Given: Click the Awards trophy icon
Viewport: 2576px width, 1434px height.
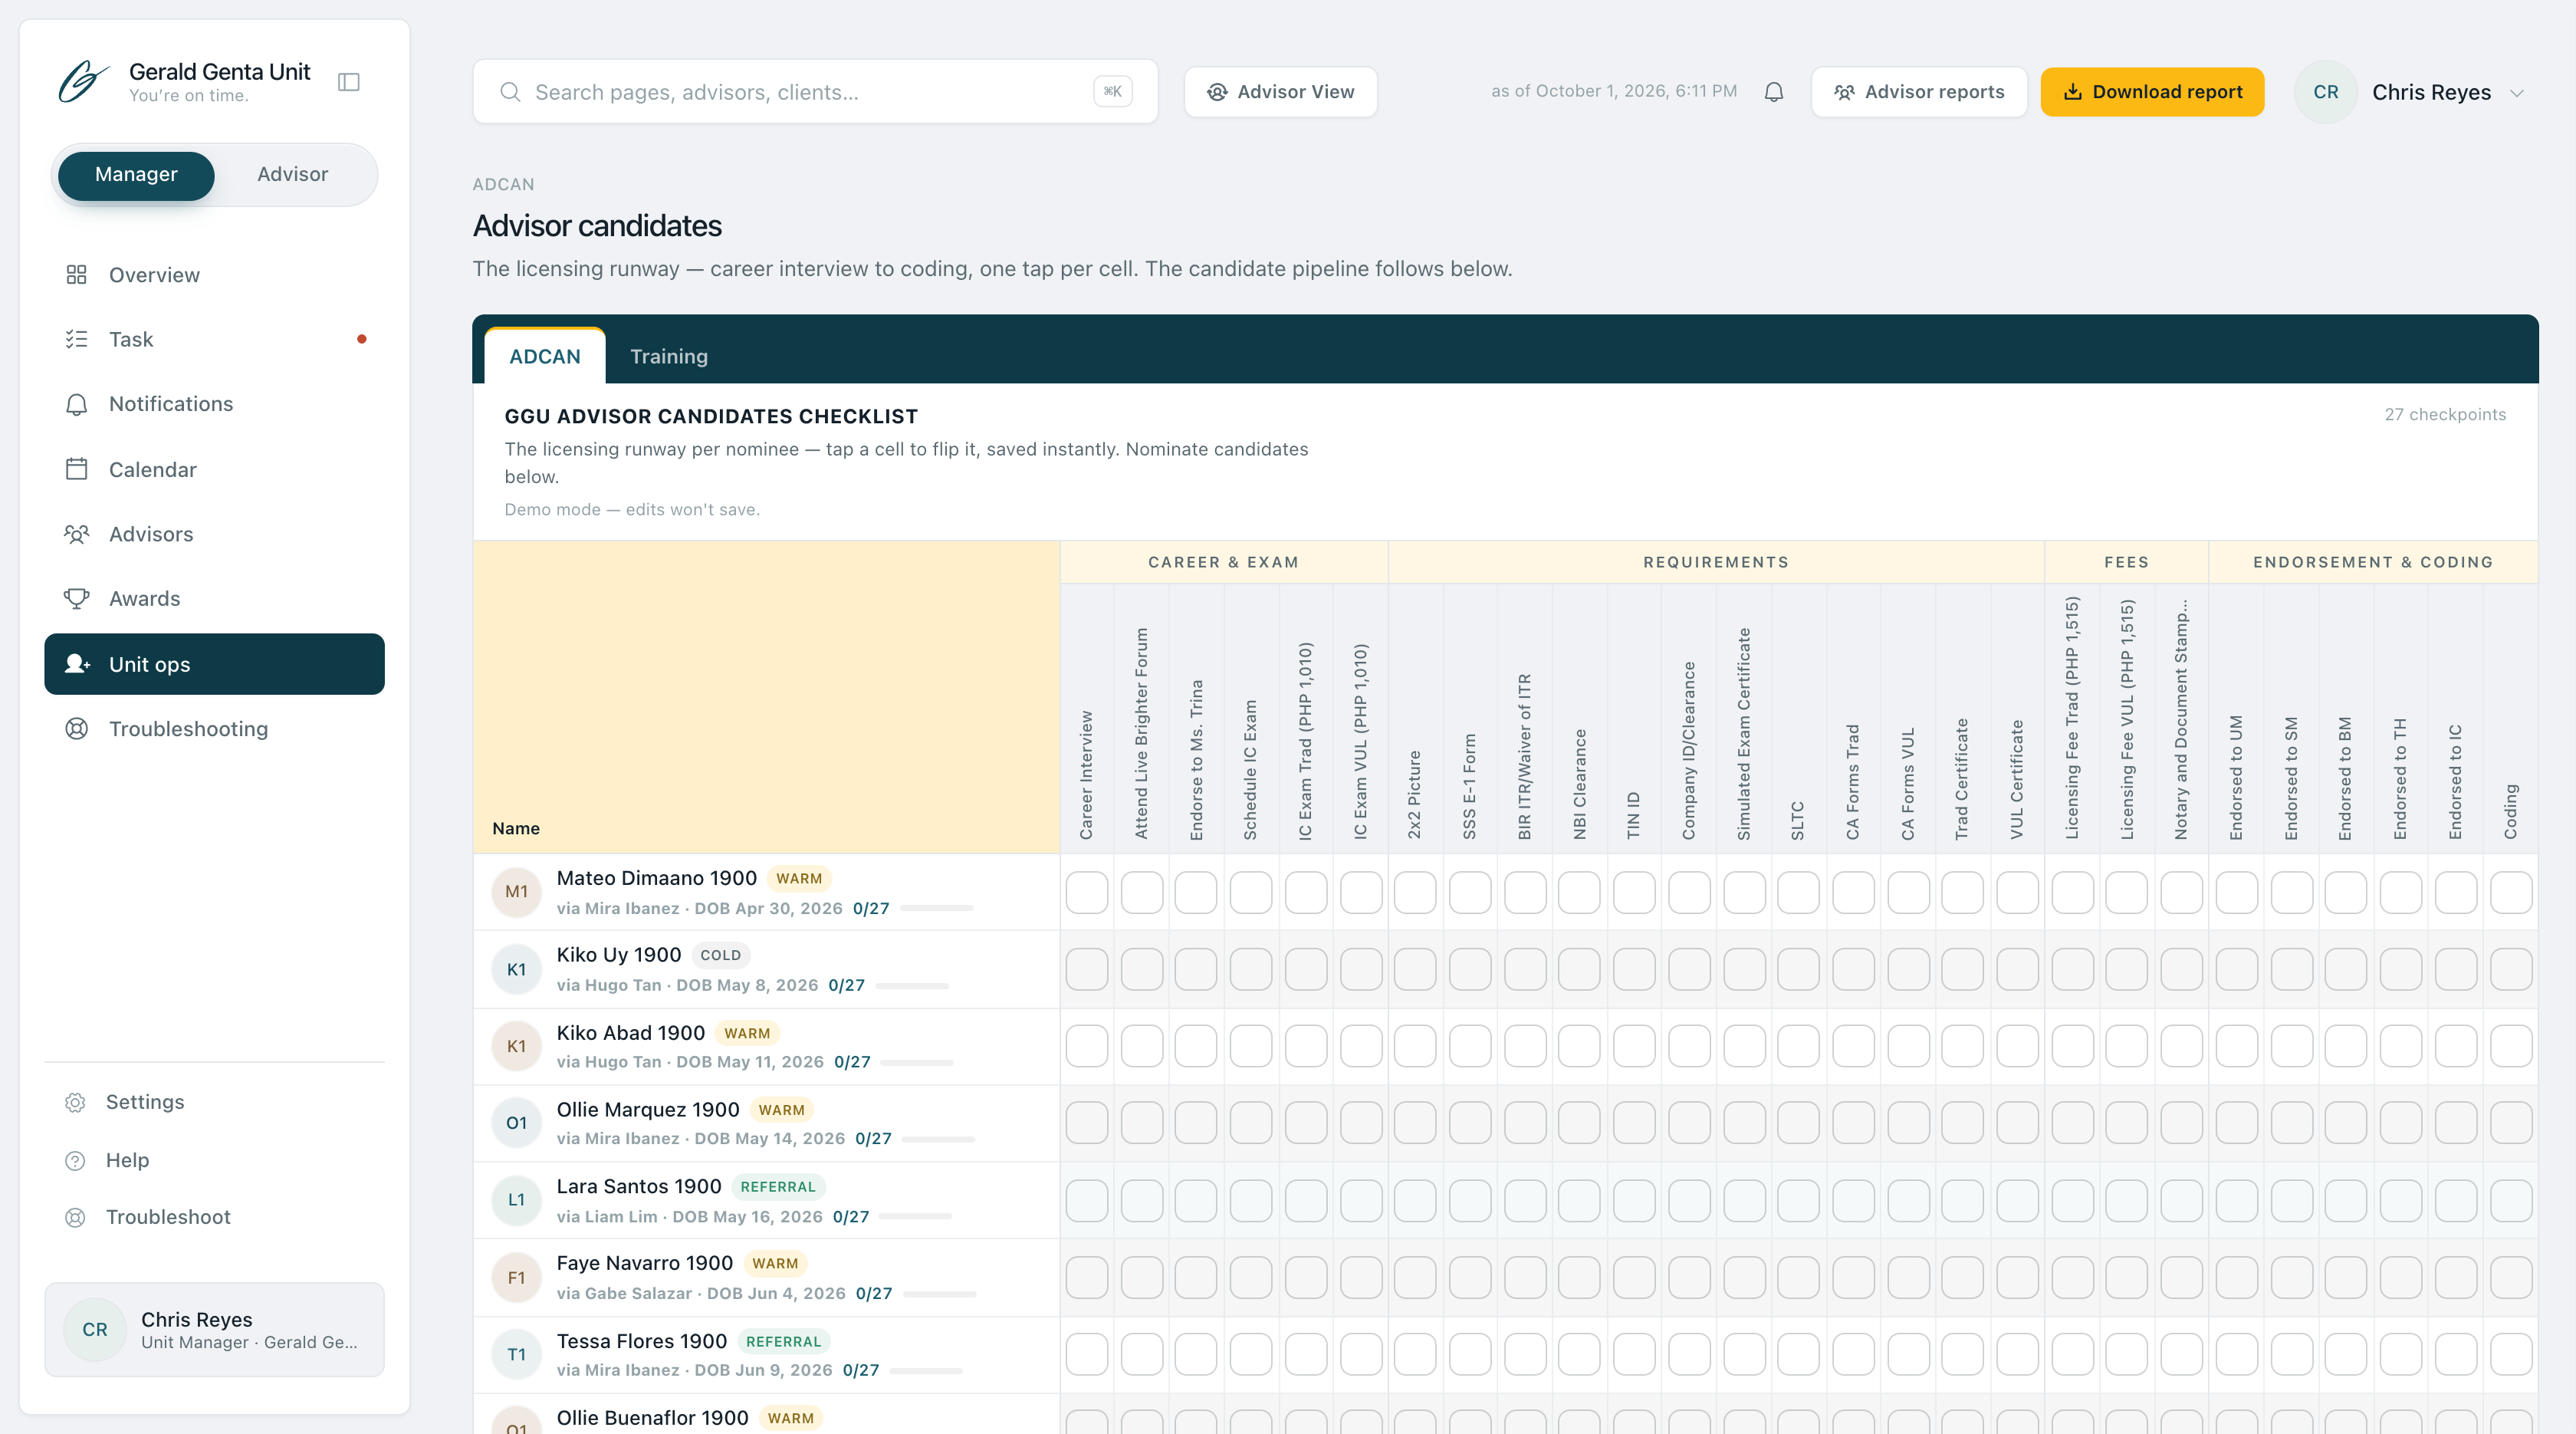Looking at the screenshot, I should pyautogui.click(x=76, y=598).
